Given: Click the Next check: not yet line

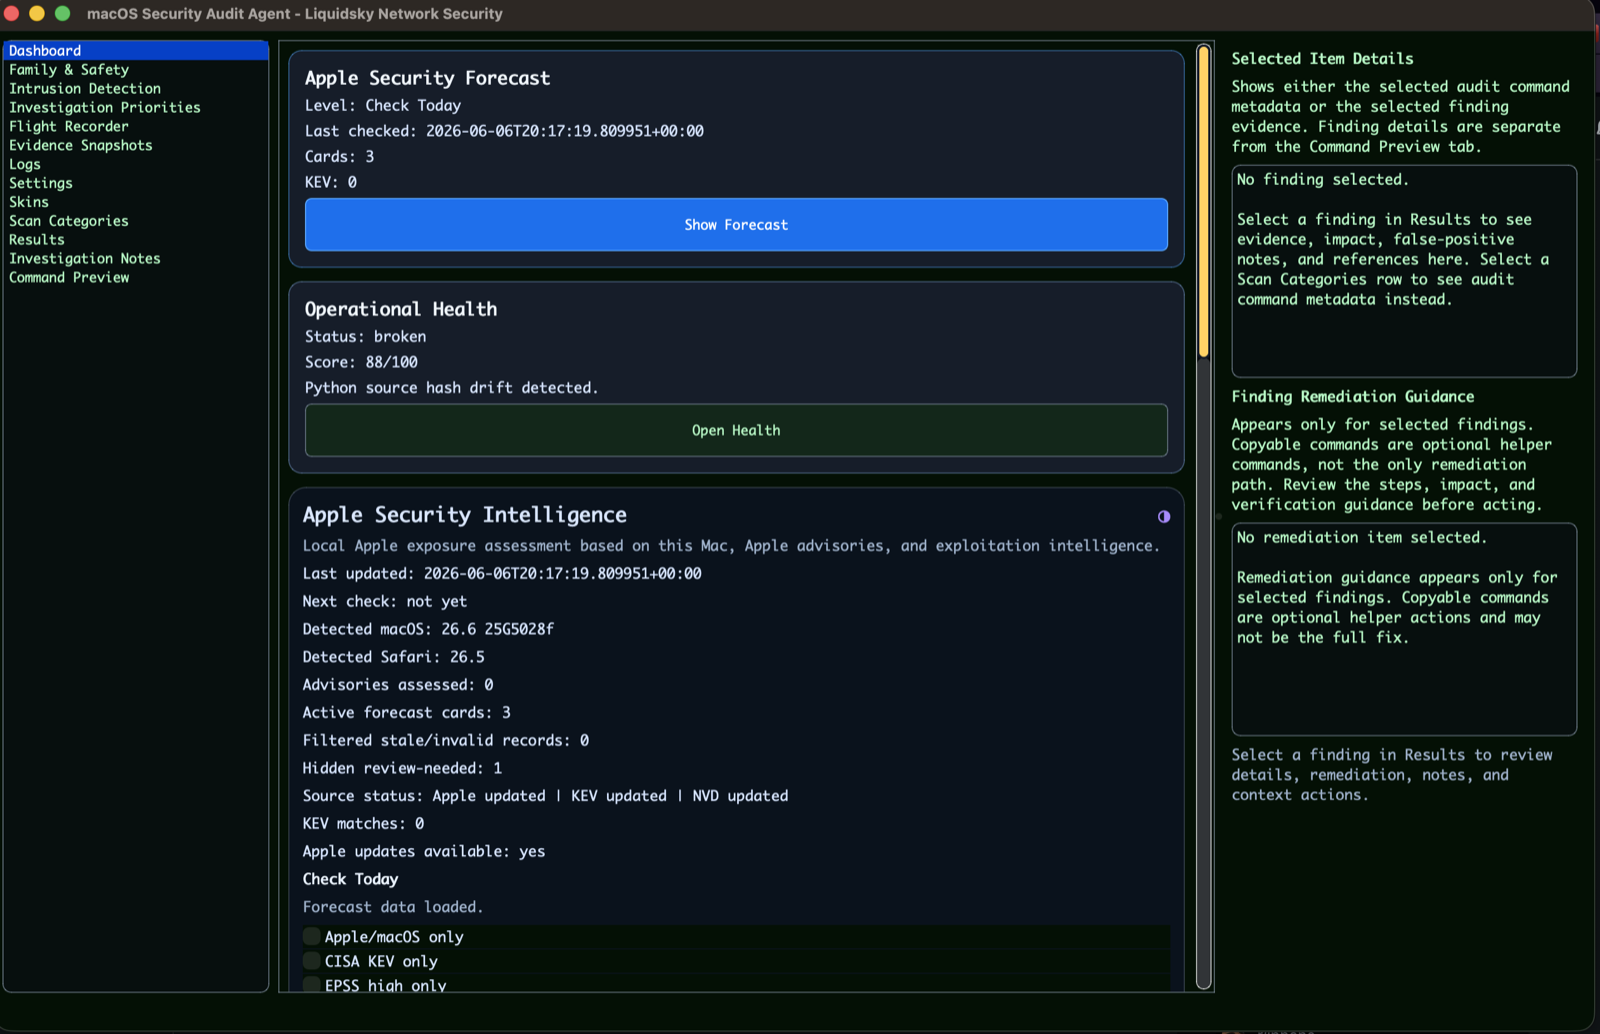Looking at the screenshot, I should [385, 601].
